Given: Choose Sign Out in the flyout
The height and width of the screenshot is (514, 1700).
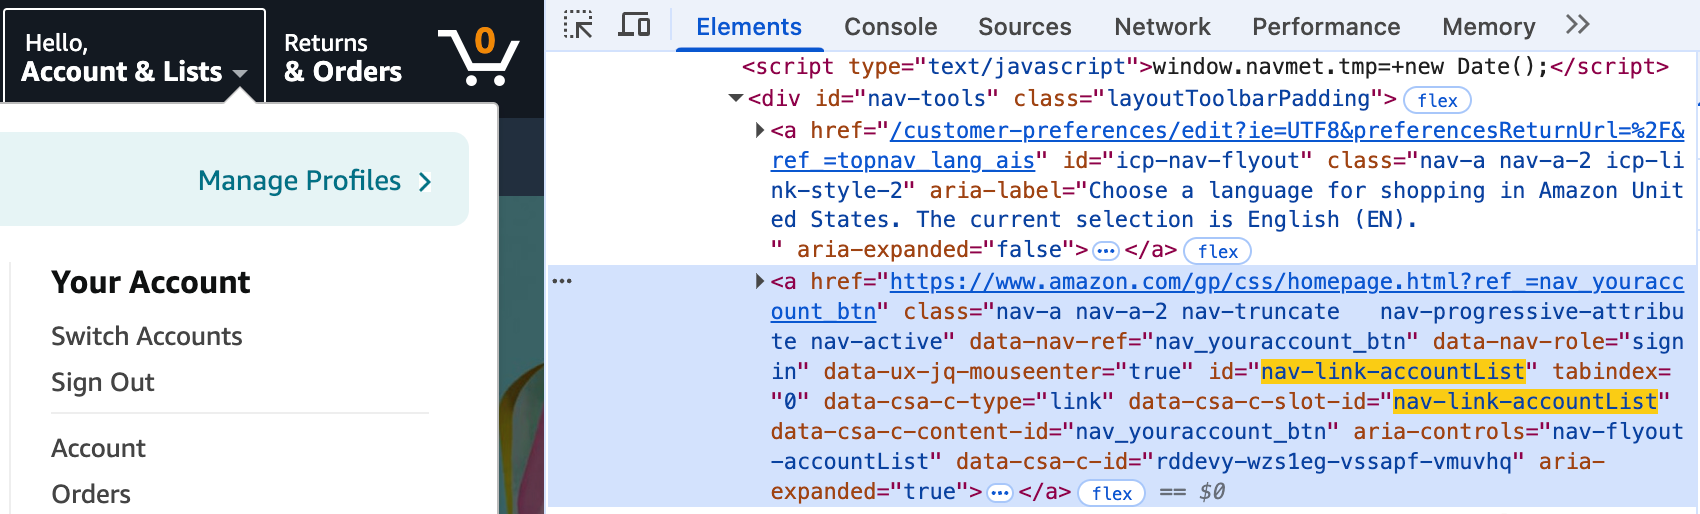Looking at the screenshot, I should (103, 382).
